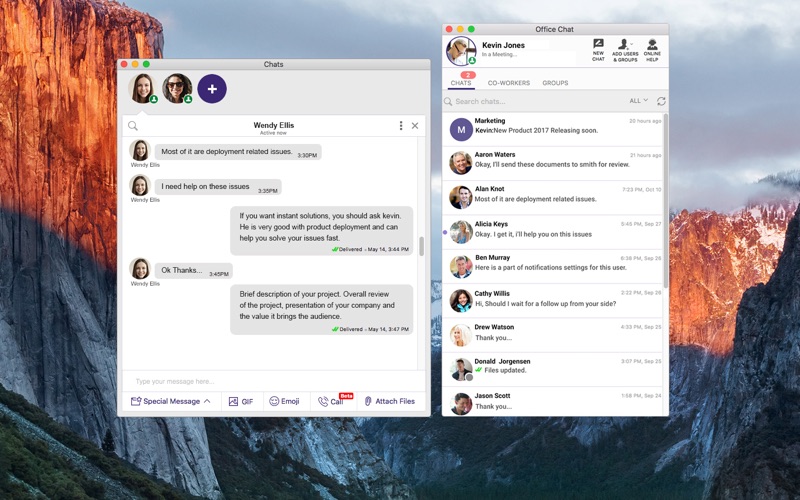Click Wendy Ellis avatar beside "Ok Thanks" message
The image size is (800, 500).
pos(140,269)
